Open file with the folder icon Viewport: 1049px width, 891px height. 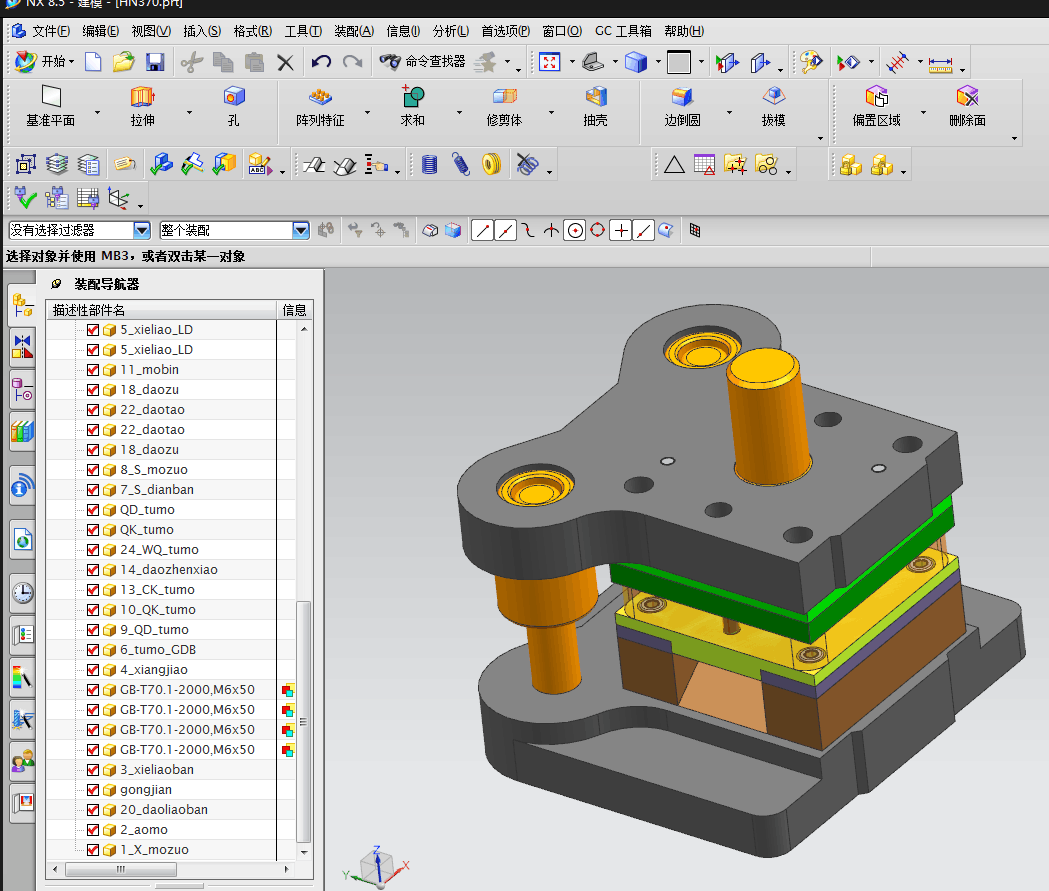123,62
